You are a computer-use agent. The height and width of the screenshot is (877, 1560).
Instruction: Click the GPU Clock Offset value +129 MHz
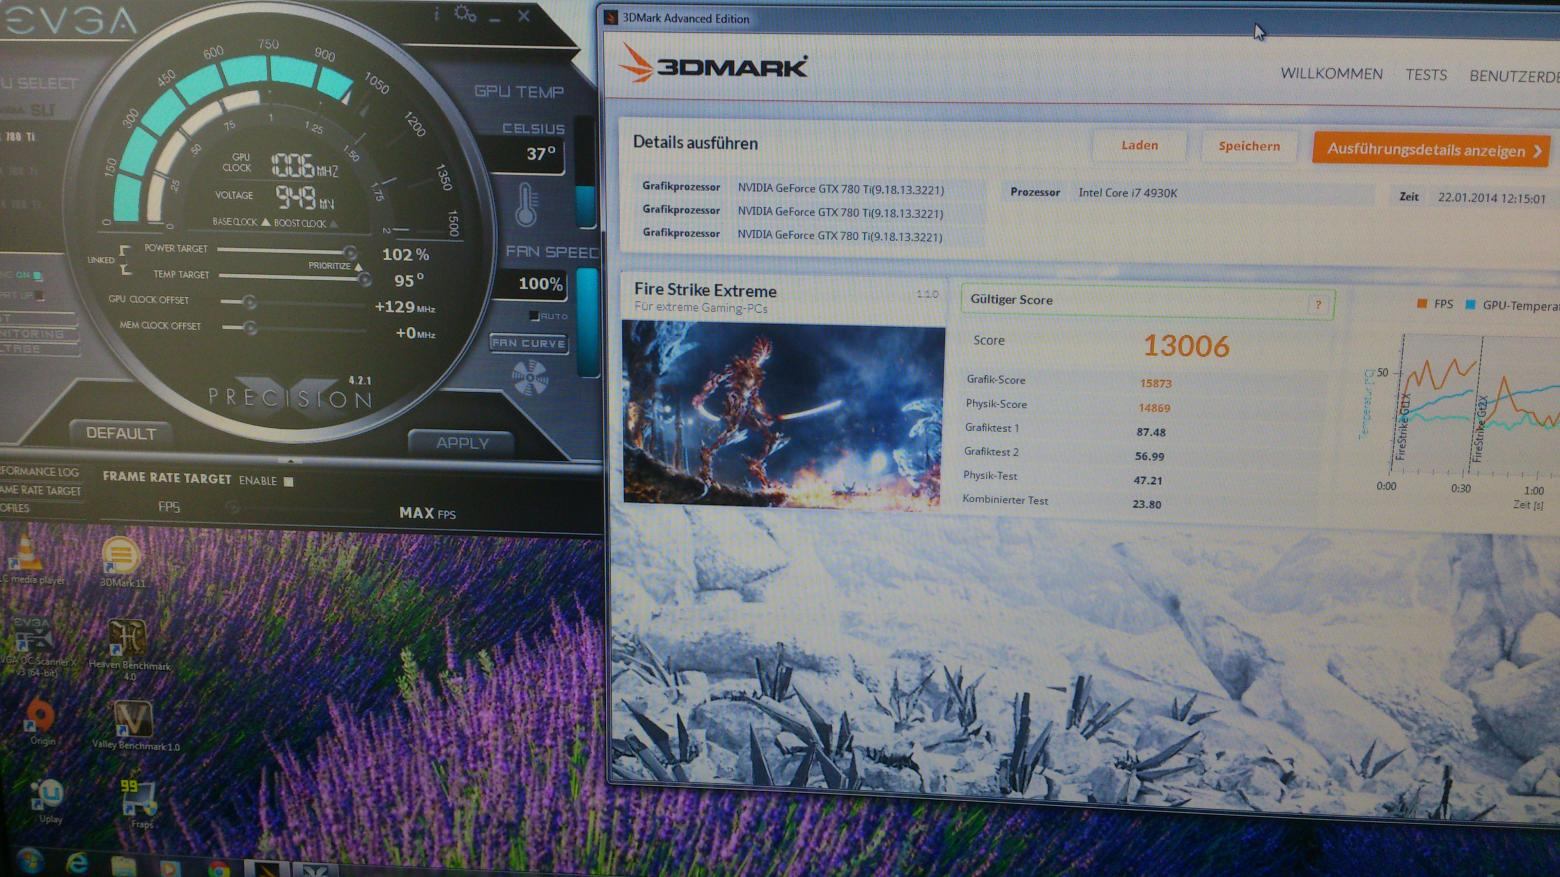[x=405, y=307]
